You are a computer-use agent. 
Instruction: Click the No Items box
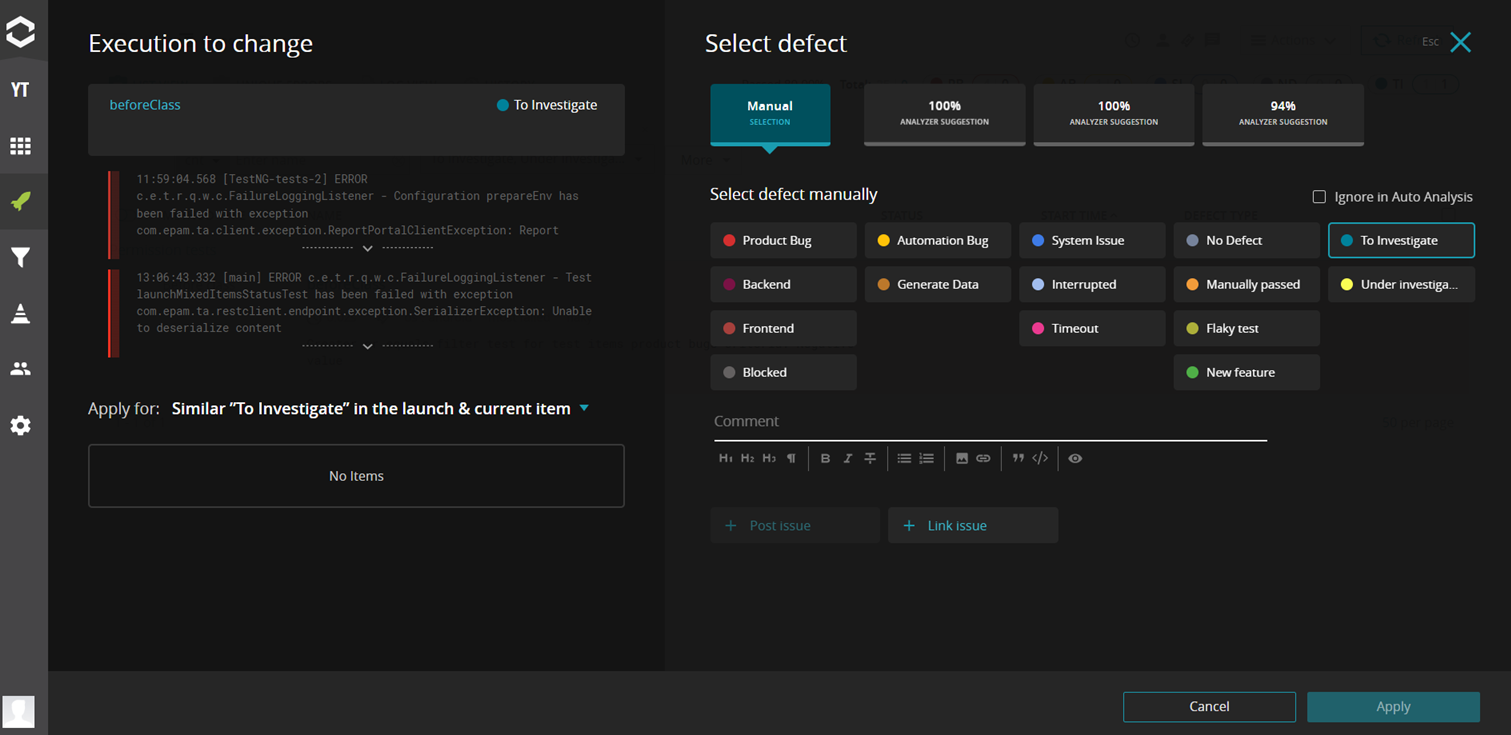point(356,476)
